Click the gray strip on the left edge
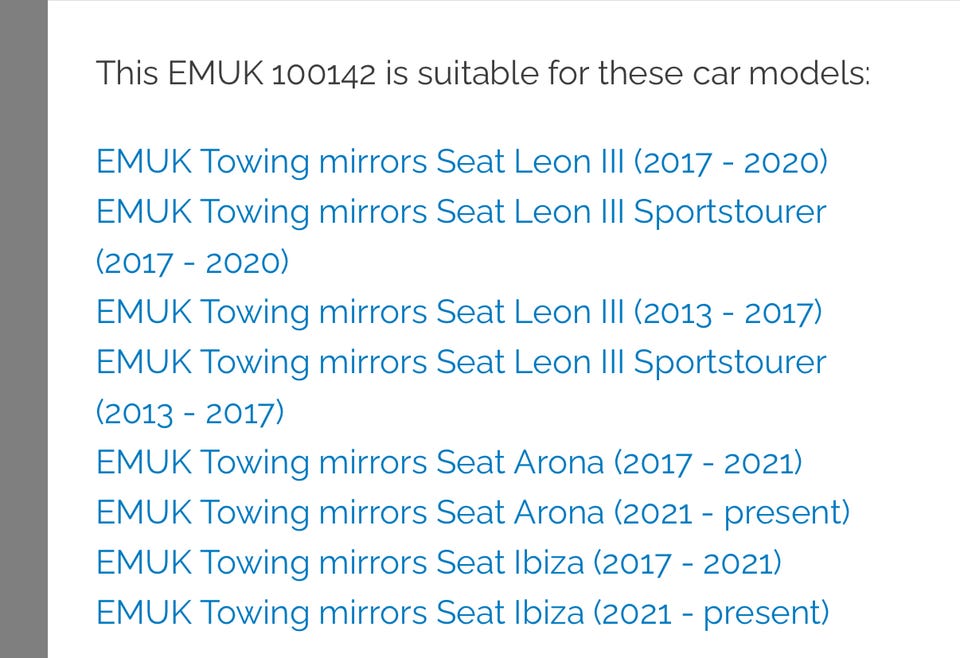The image size is (960, 658). point(23,329)
